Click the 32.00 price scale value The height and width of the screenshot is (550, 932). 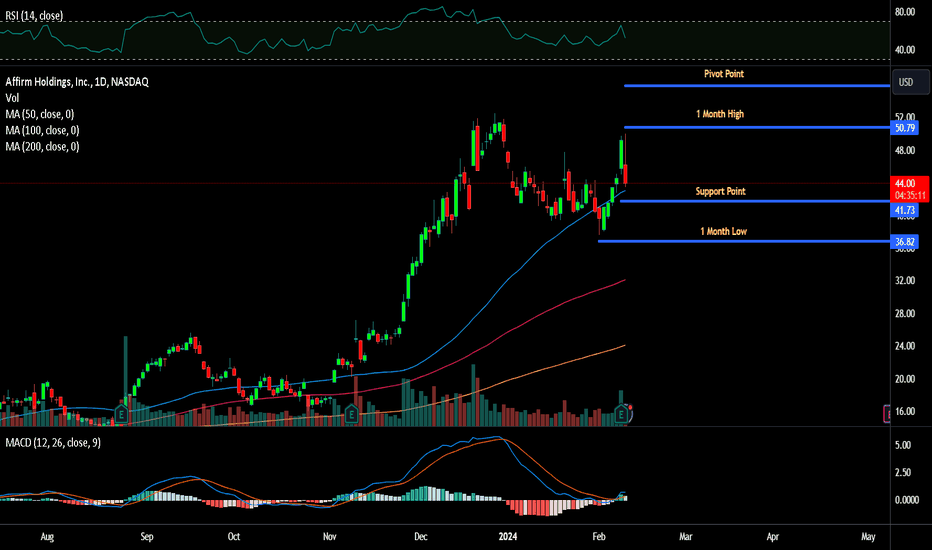[x=905, y=280]
